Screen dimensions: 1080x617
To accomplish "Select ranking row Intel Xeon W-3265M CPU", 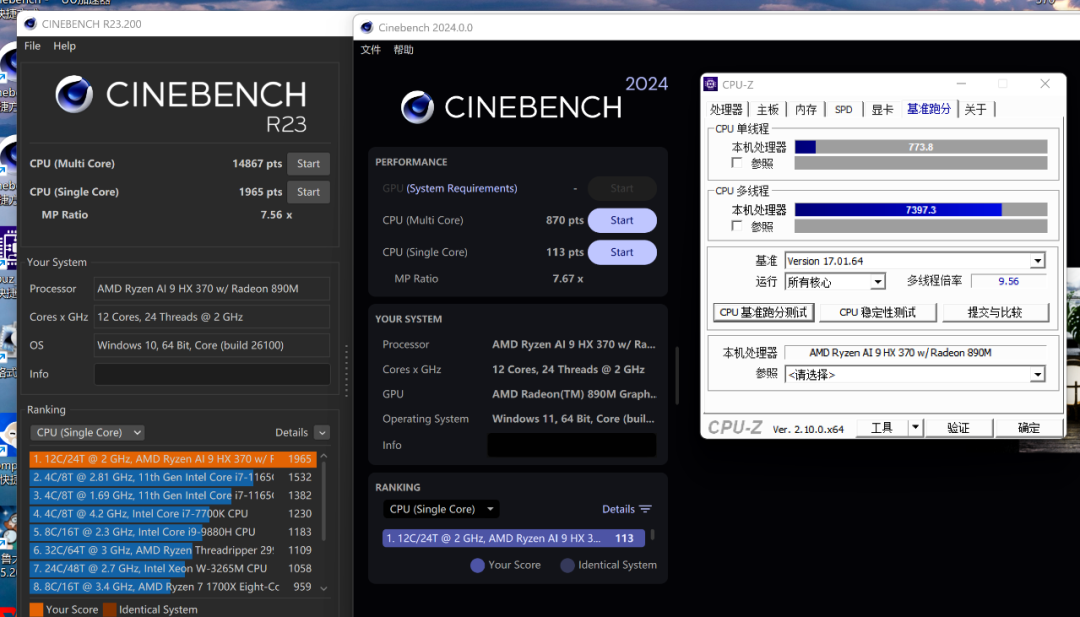I will pos(173,568).
